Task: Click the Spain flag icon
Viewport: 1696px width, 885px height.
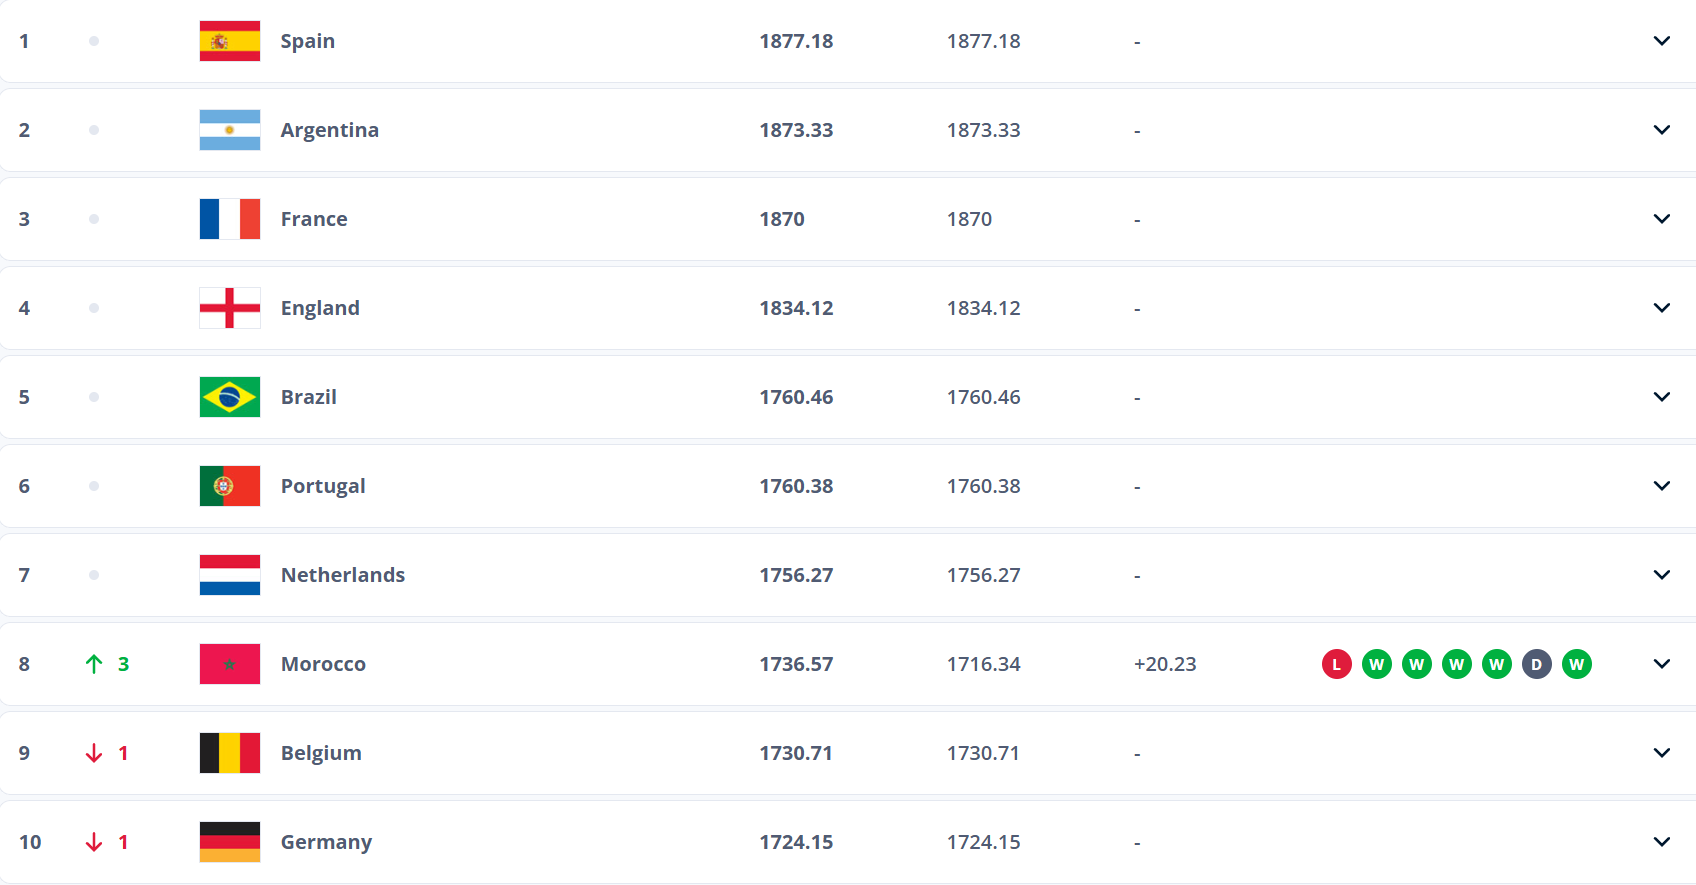Action: click(x=230, y=41)
